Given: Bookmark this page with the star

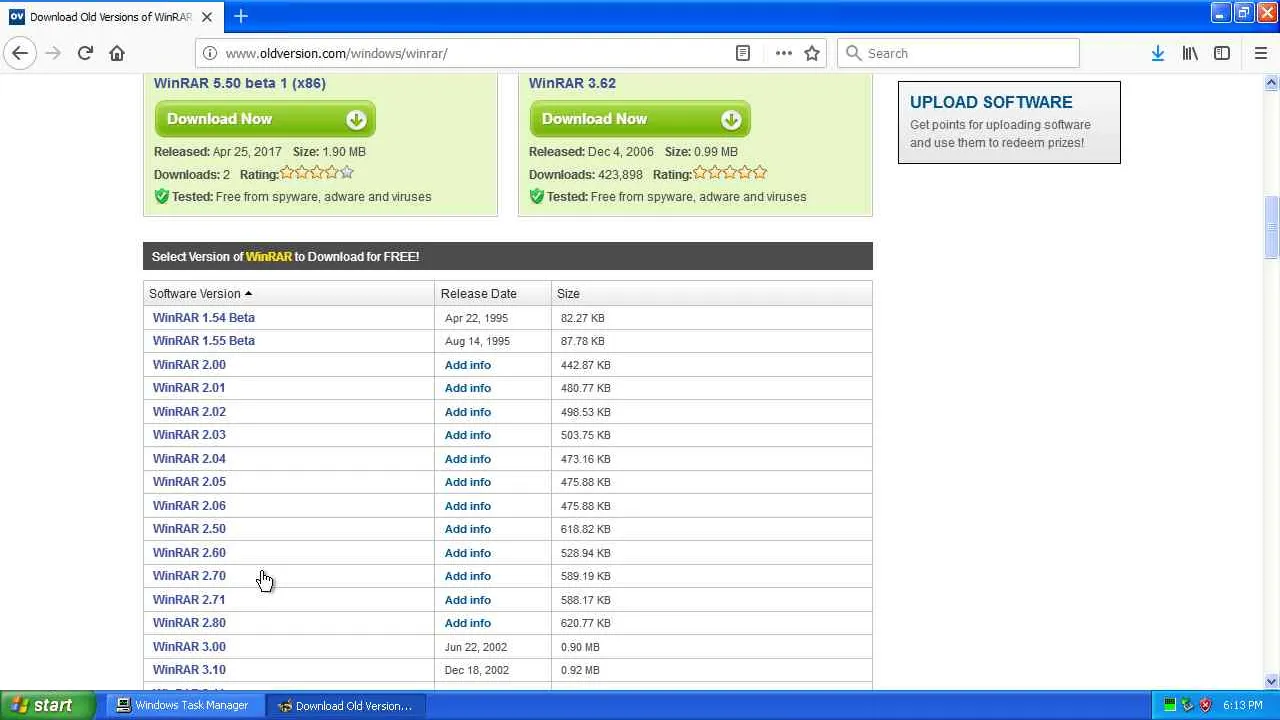Looking at the screenshot, I should click(812, 53).
